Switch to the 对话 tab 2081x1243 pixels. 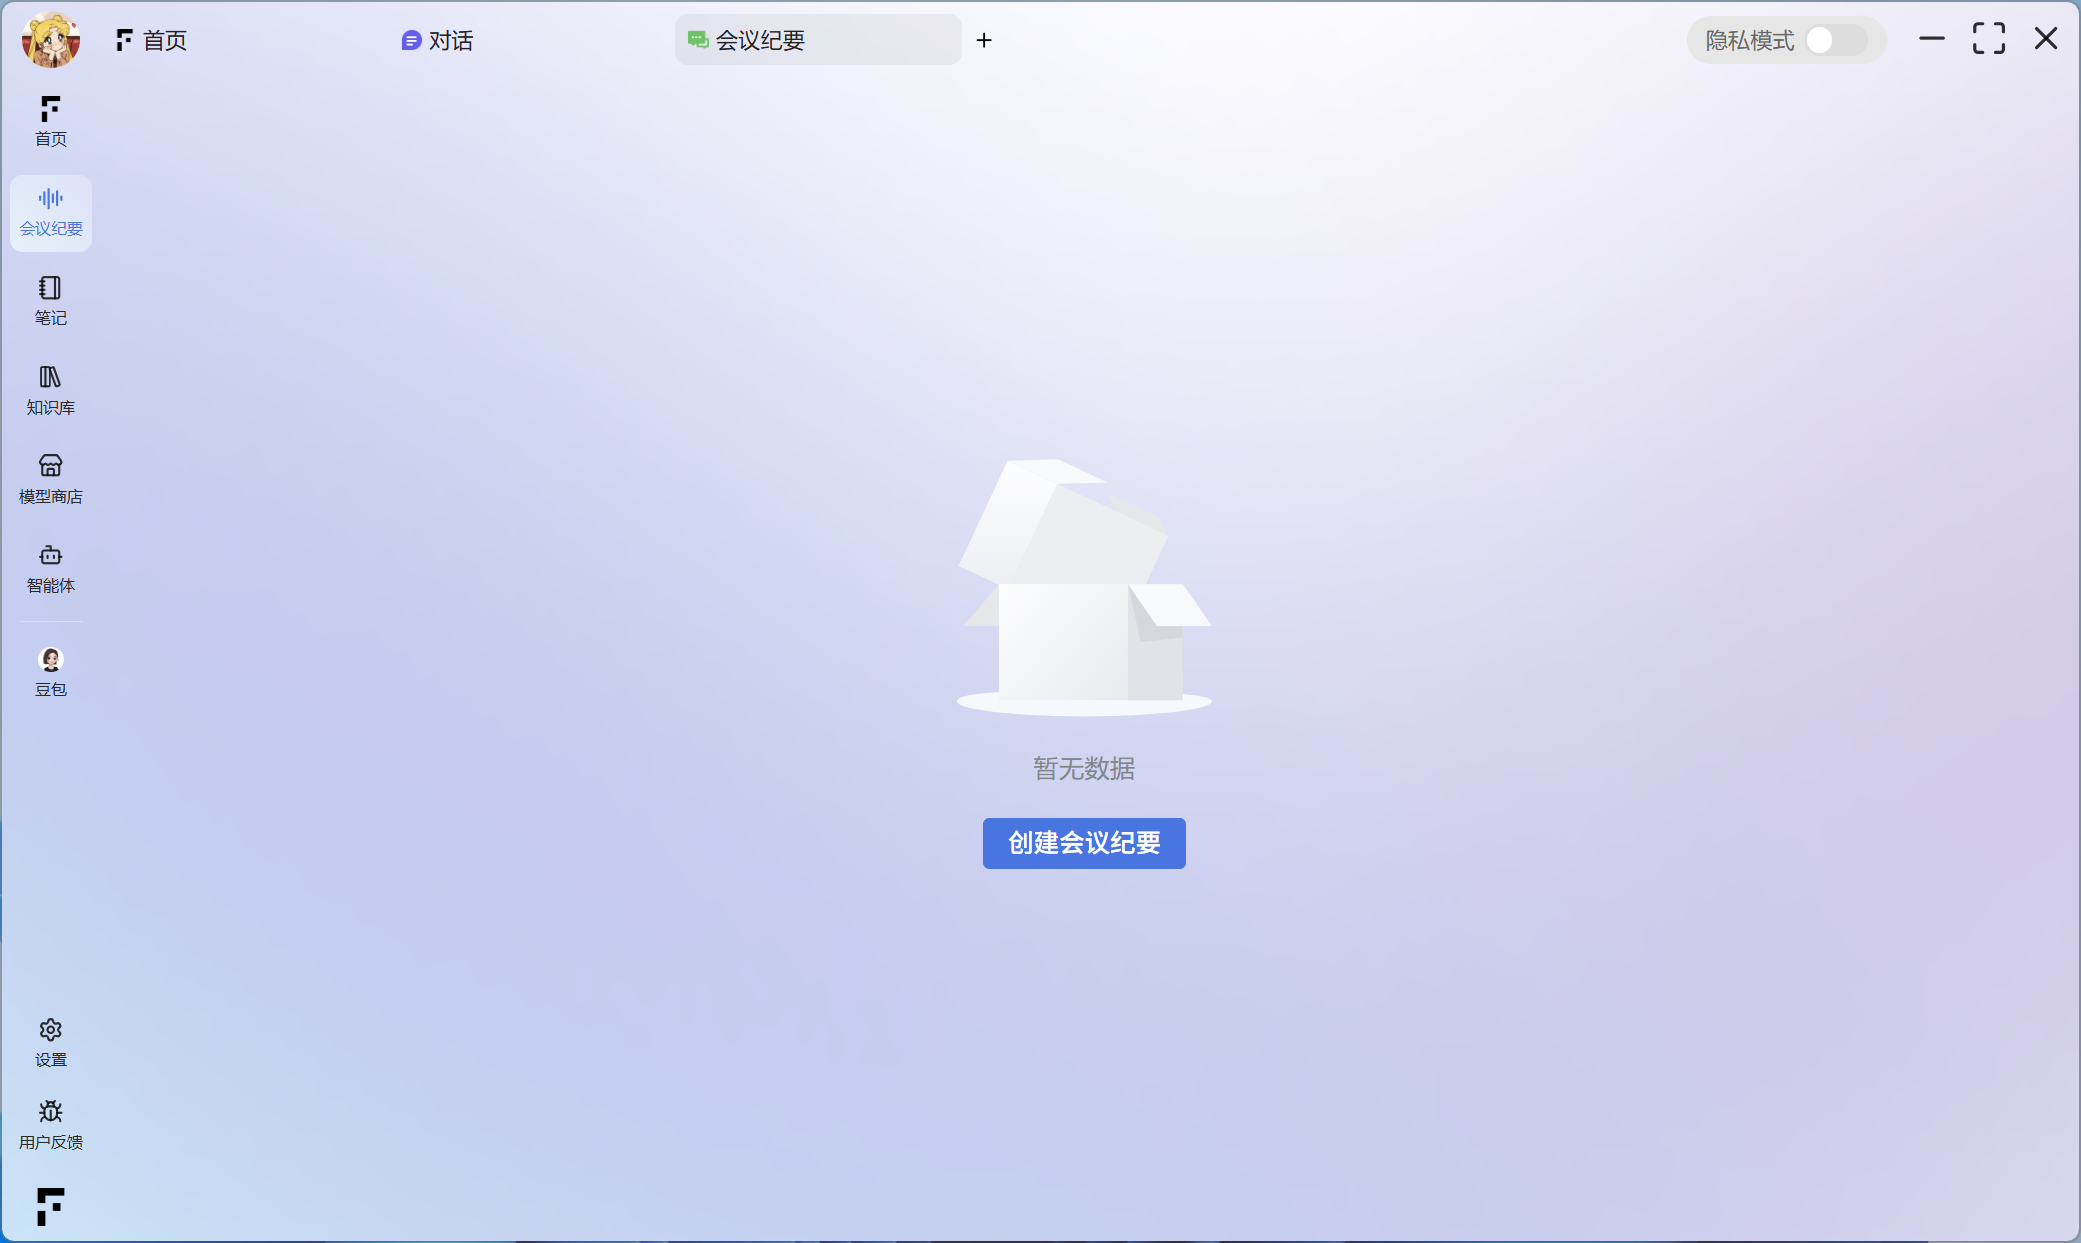(437, 40)
